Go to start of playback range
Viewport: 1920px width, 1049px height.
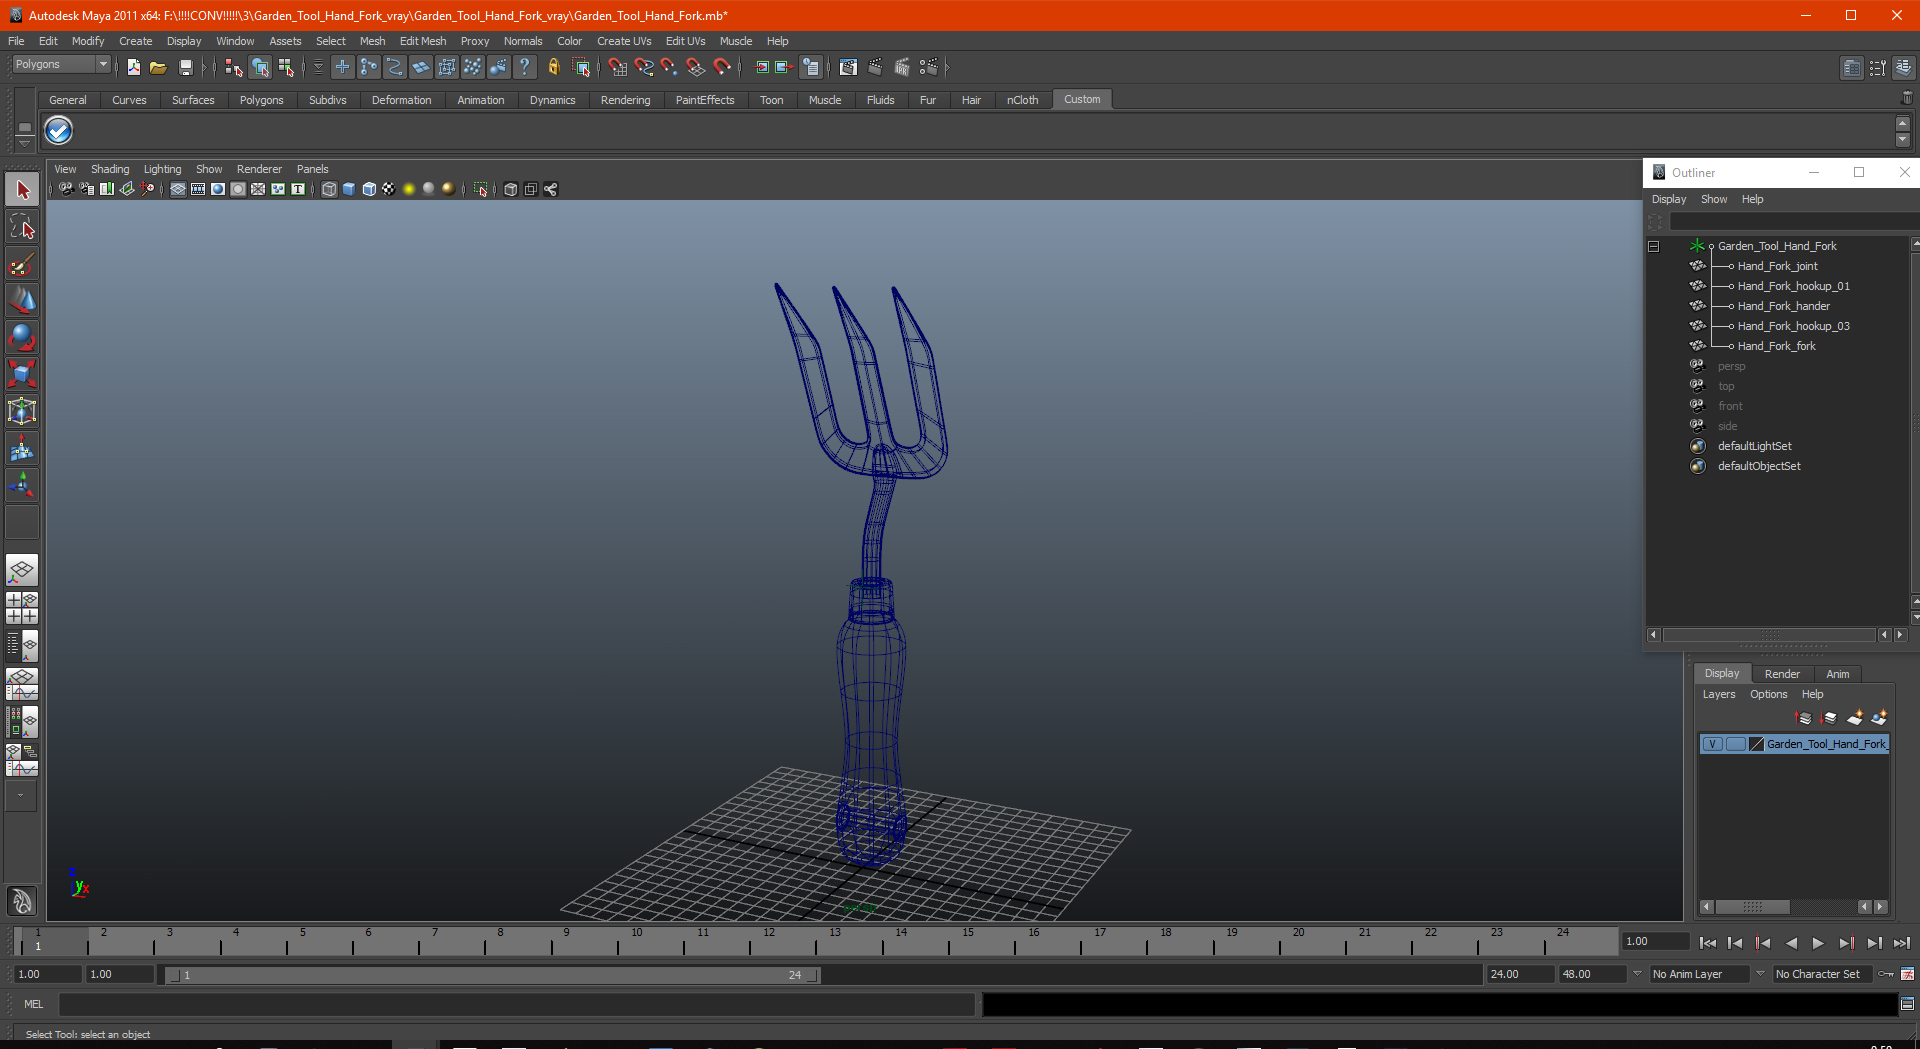1708,943
